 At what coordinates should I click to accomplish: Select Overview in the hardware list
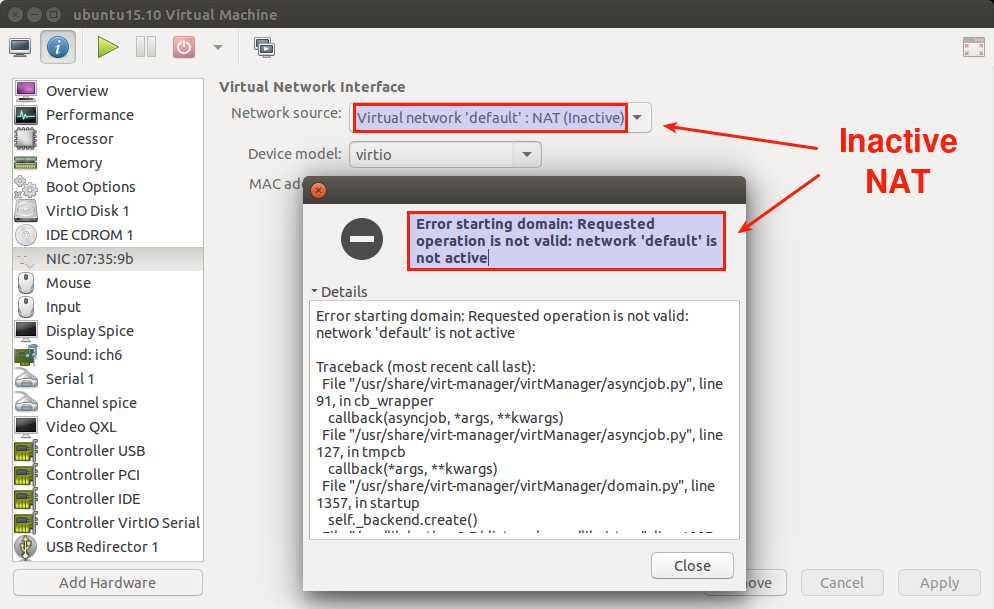77,91
